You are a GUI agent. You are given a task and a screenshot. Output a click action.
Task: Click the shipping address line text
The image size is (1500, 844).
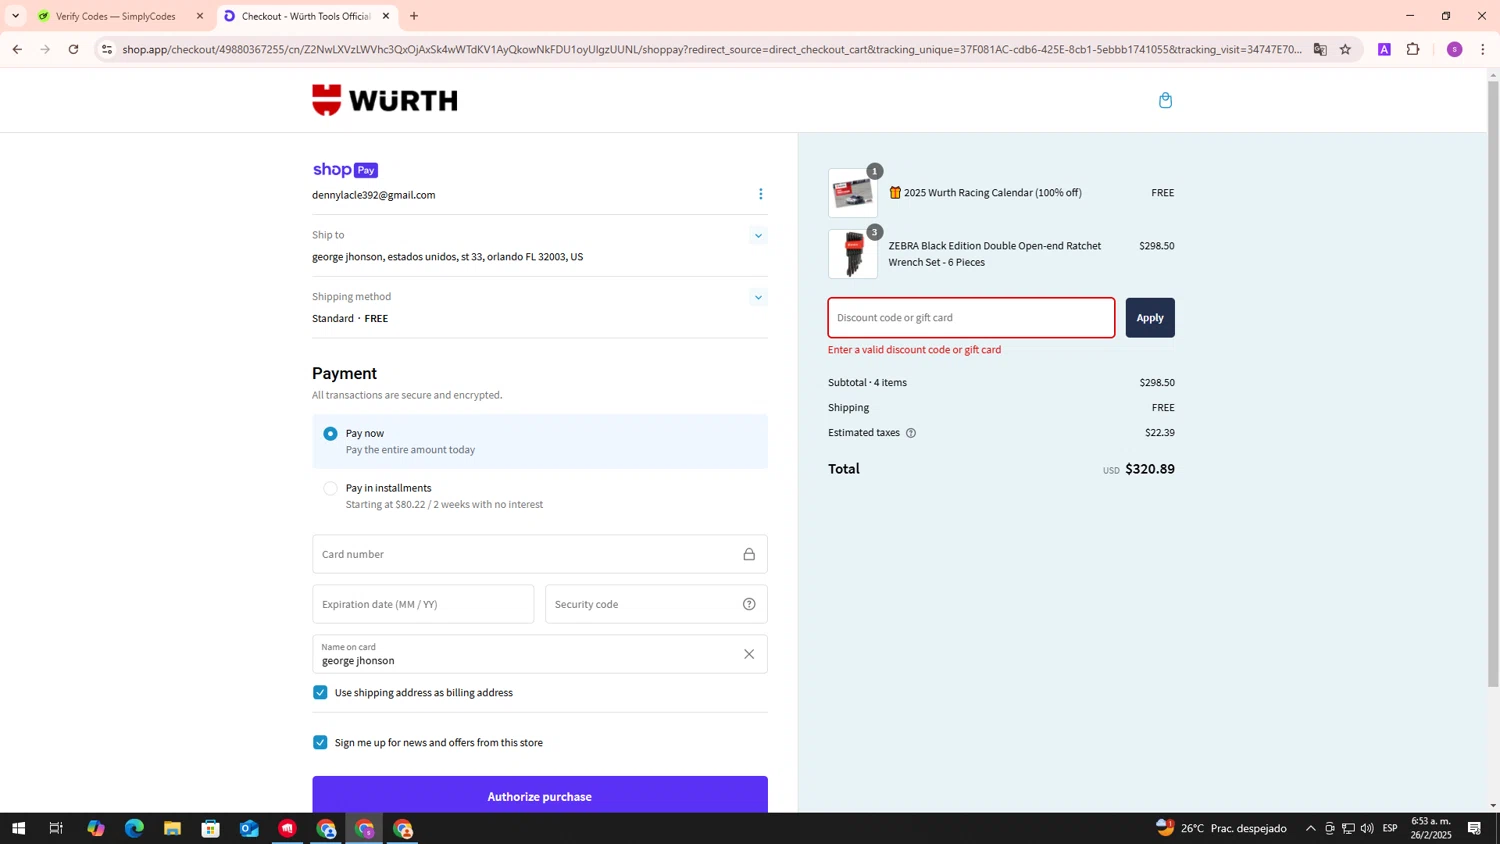447,257
